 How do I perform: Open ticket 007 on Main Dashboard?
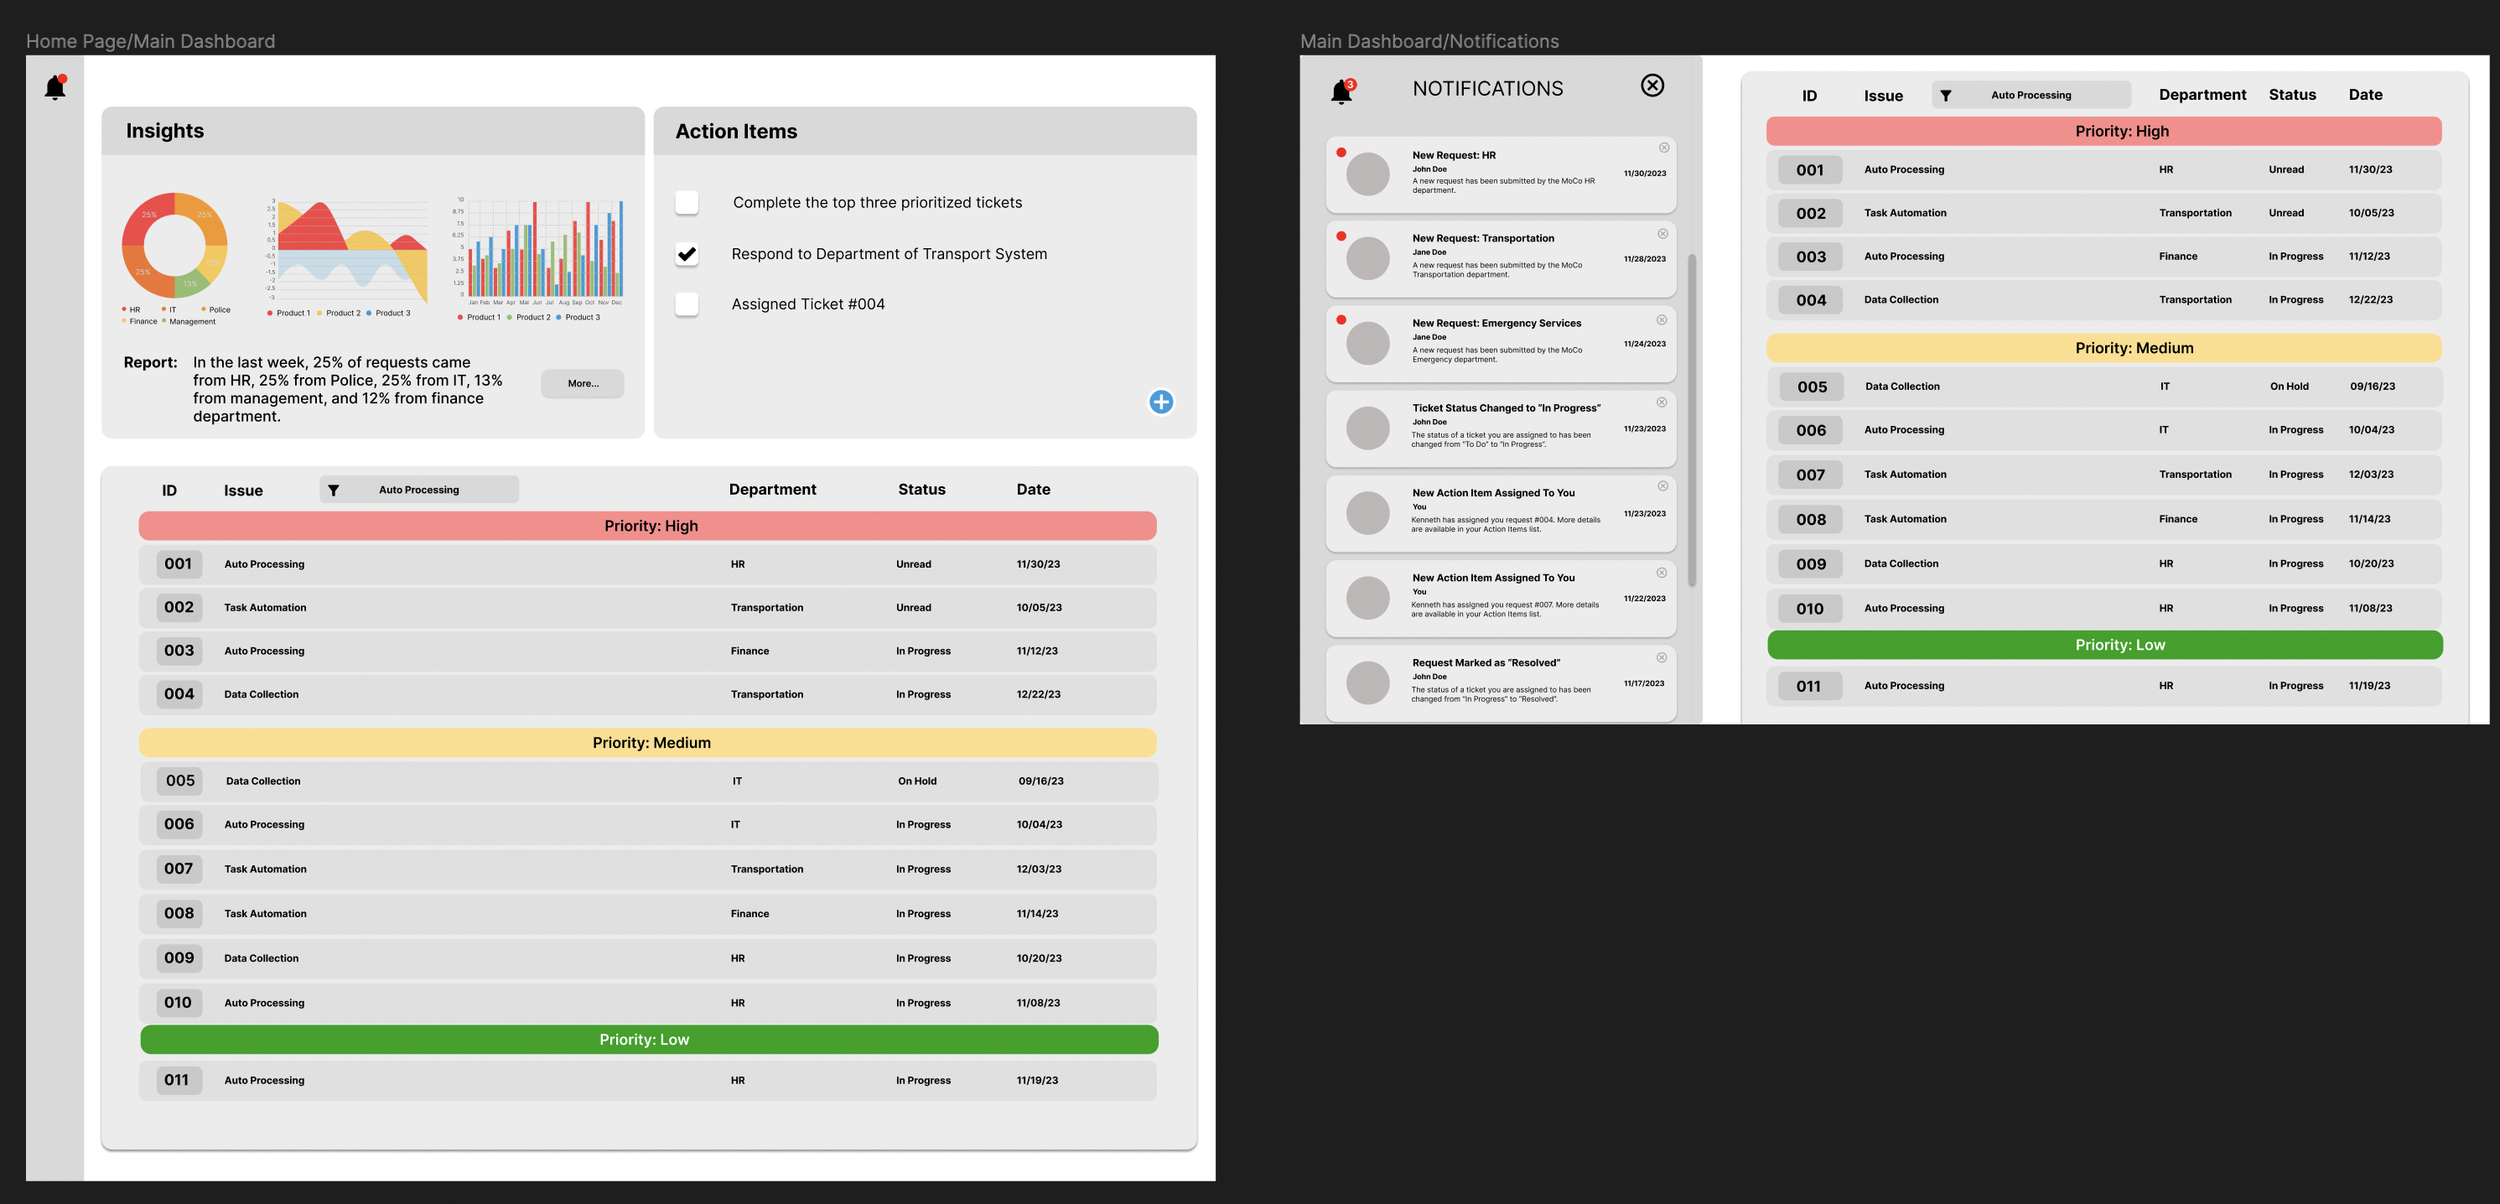pos(648,869)
